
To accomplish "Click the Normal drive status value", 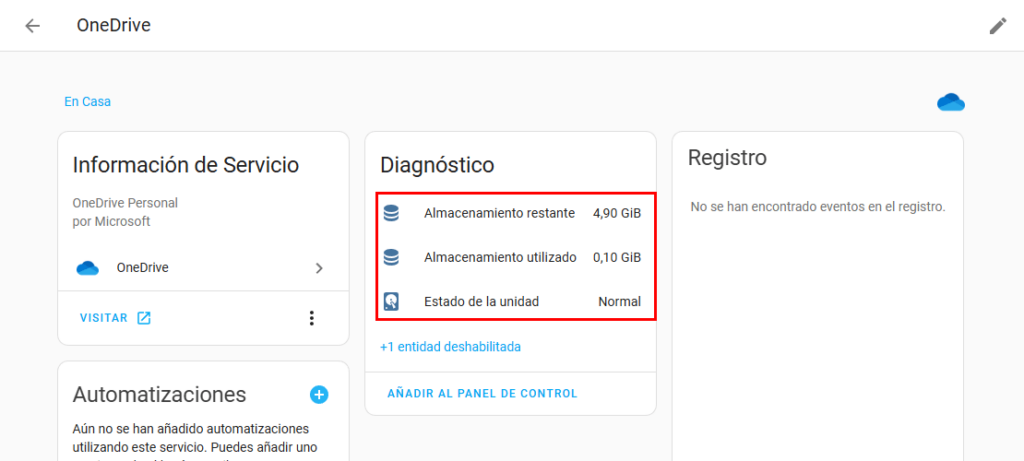I will pyautogui.click(x=619, y=301).
